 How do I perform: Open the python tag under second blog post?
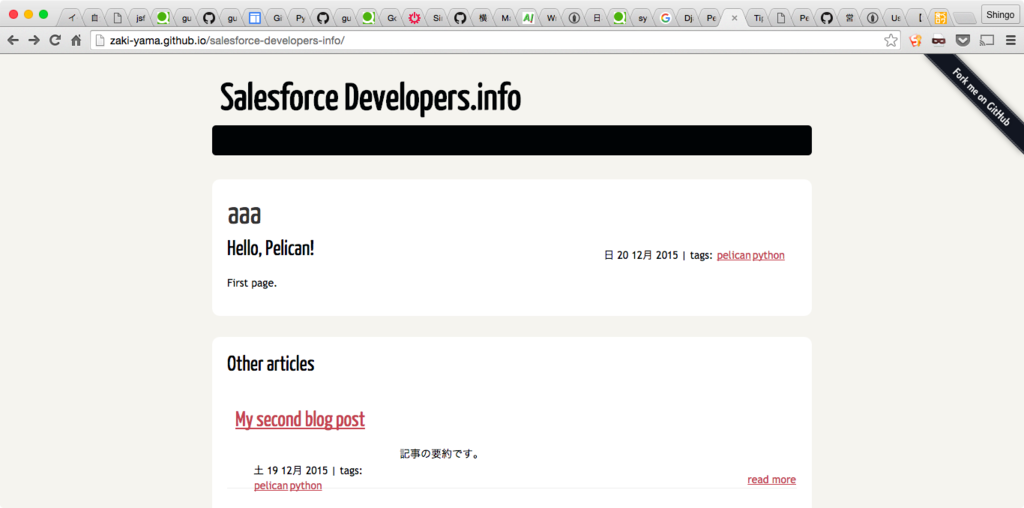click(x=306, y=486)
